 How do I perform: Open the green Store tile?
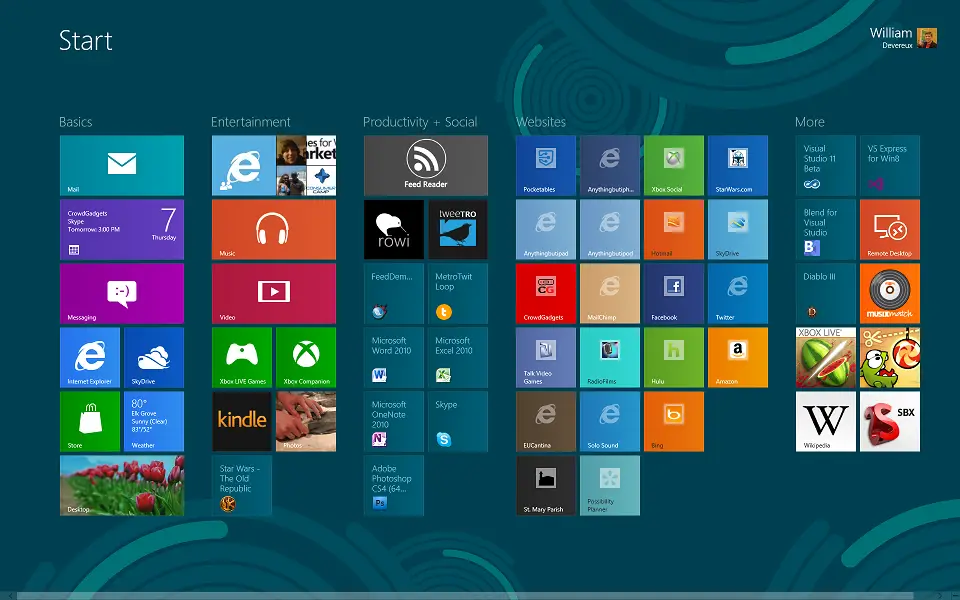tap(90, 421)
